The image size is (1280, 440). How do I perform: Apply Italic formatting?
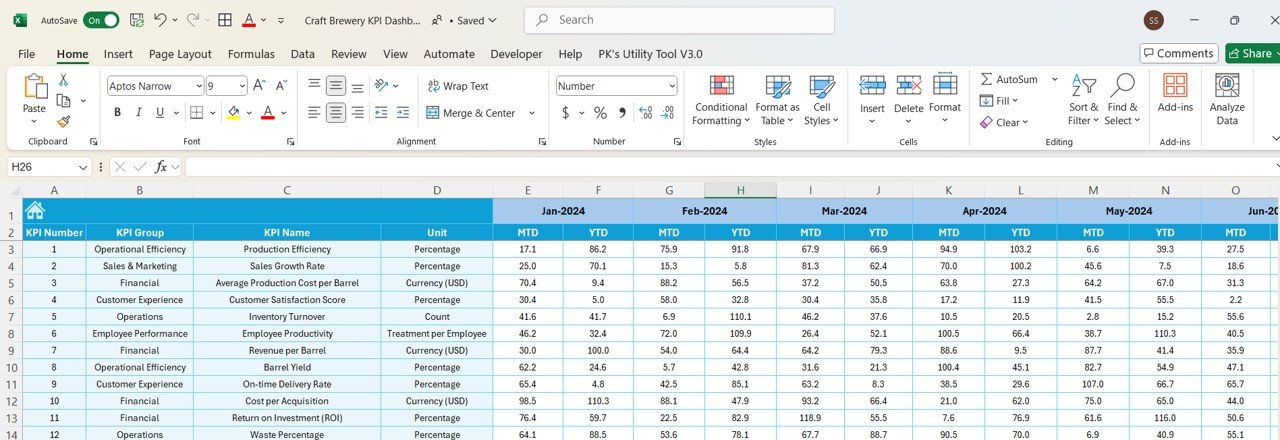pos(138,113)
